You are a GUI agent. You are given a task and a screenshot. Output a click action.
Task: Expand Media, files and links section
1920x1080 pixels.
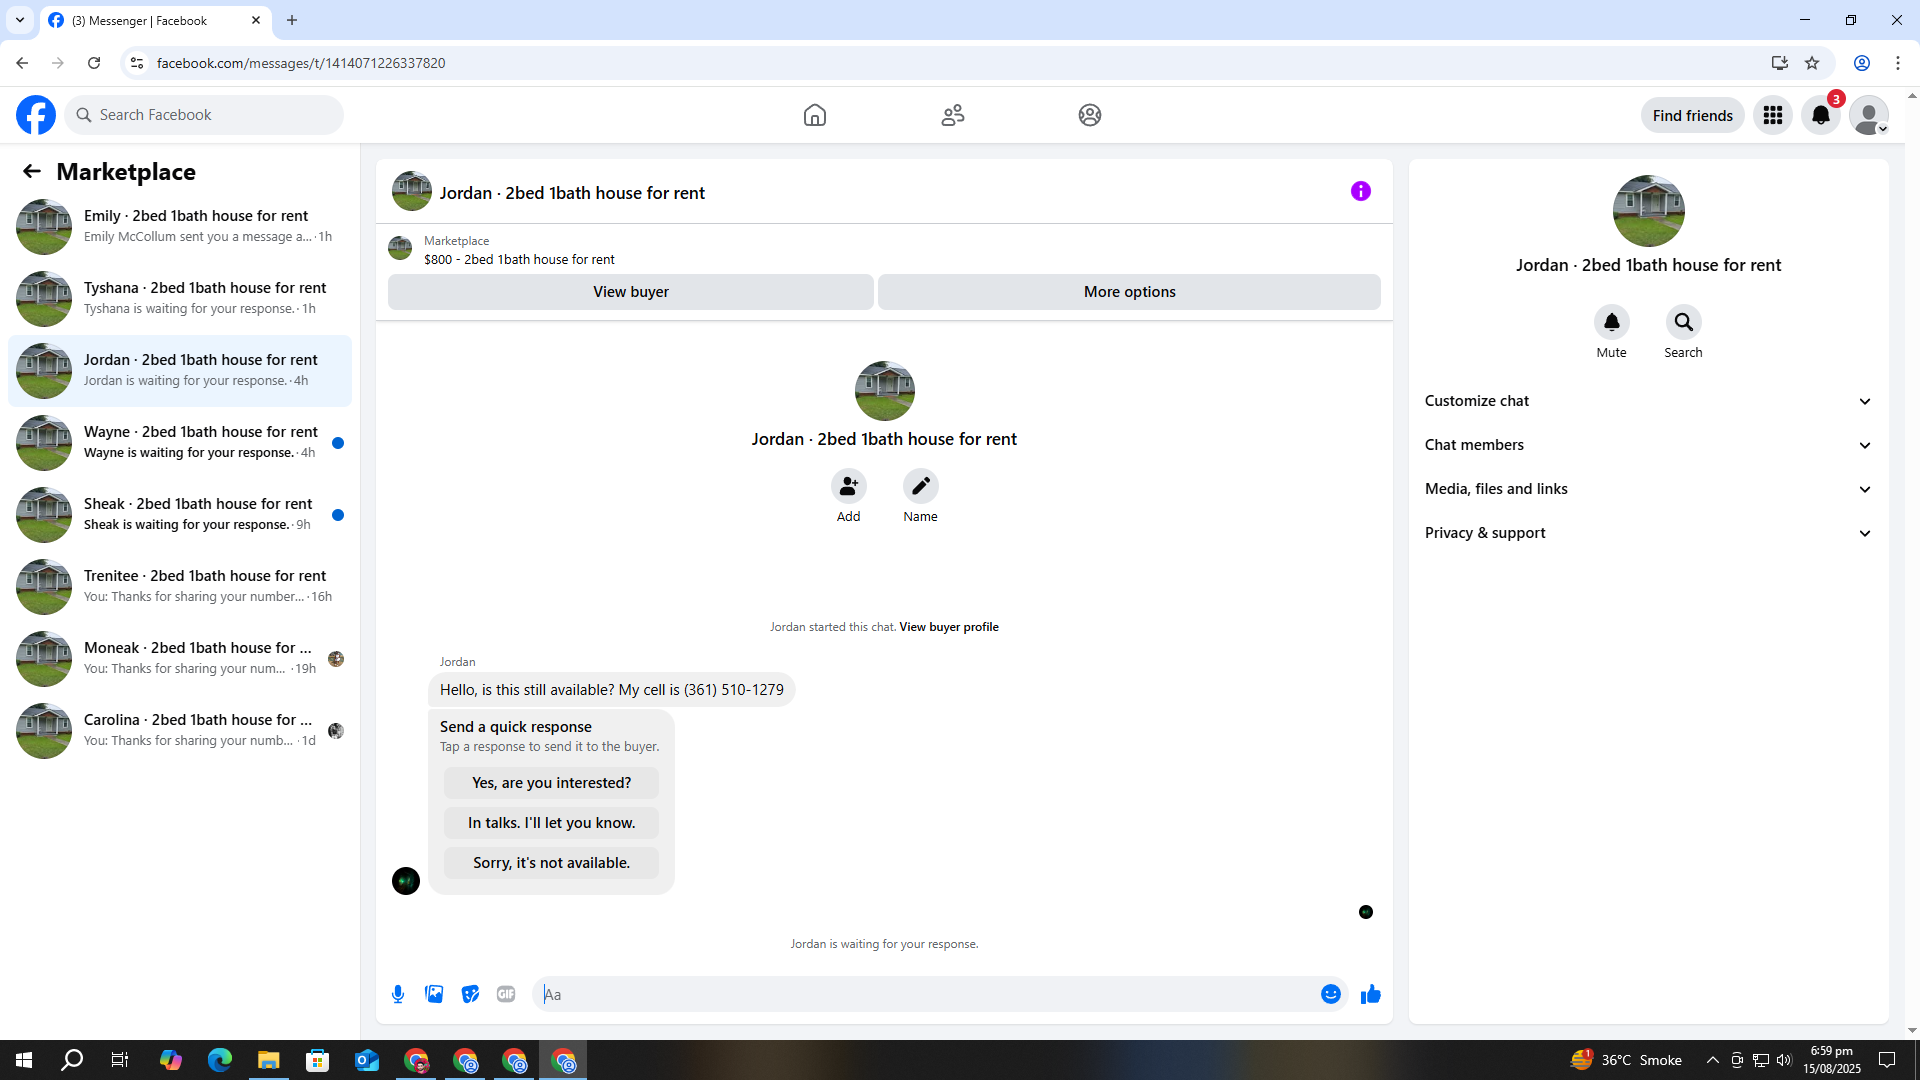coord(1647,489)
